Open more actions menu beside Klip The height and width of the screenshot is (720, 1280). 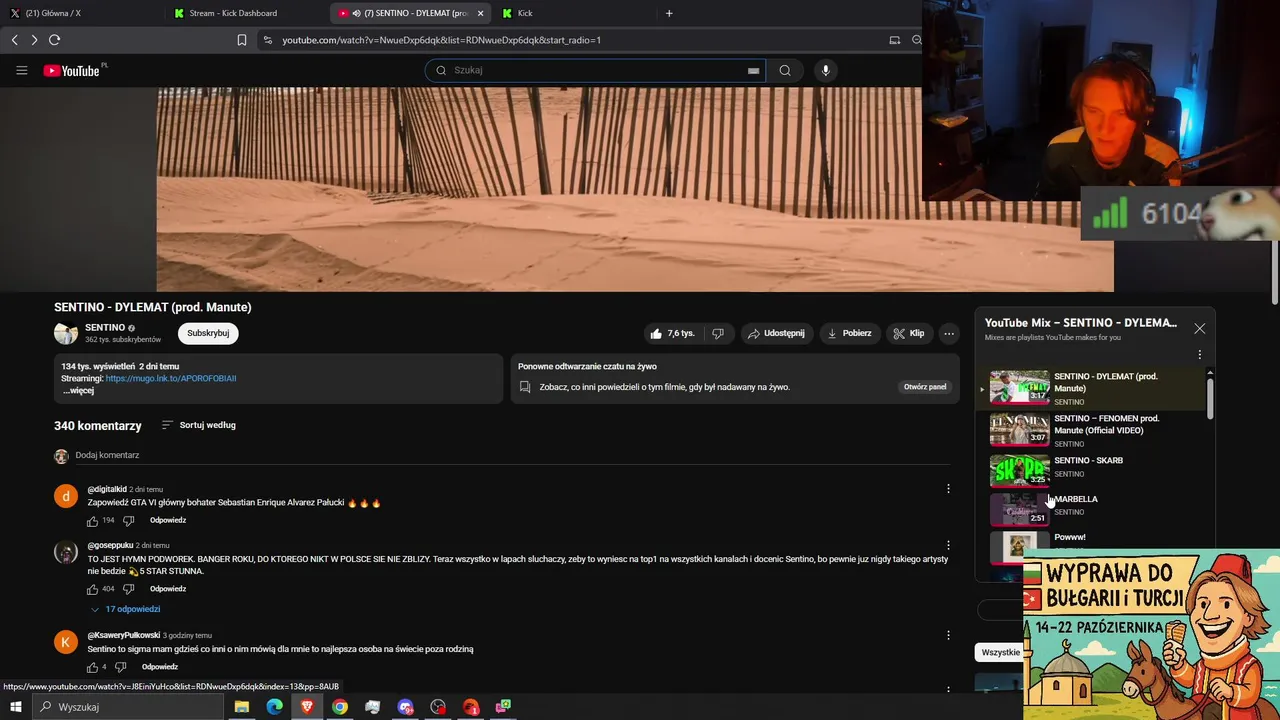[x=949, y=333]
